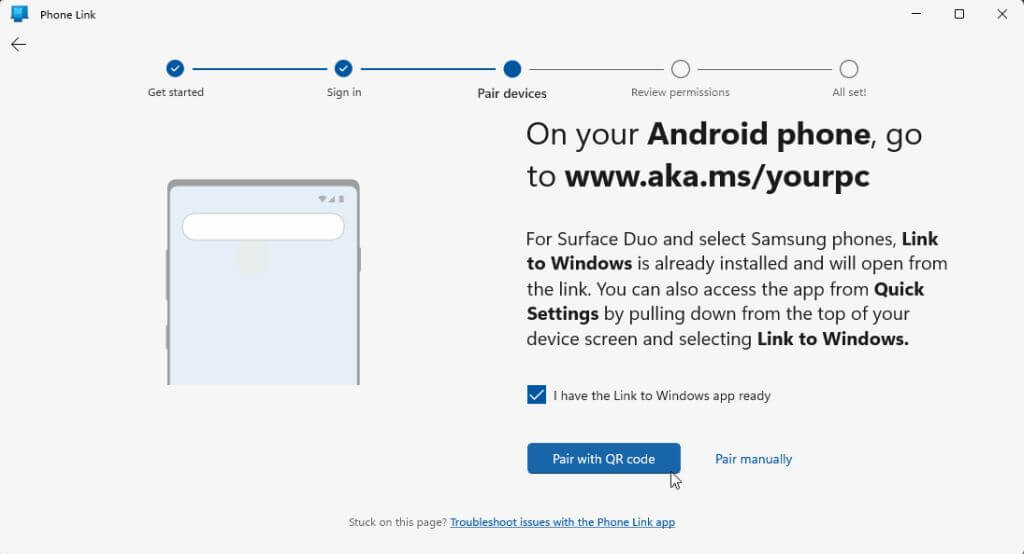Image resolution: width=1024 pixels, height=554 pixels.
Task: Click the All set! step circle
Action: pos(849,69)
